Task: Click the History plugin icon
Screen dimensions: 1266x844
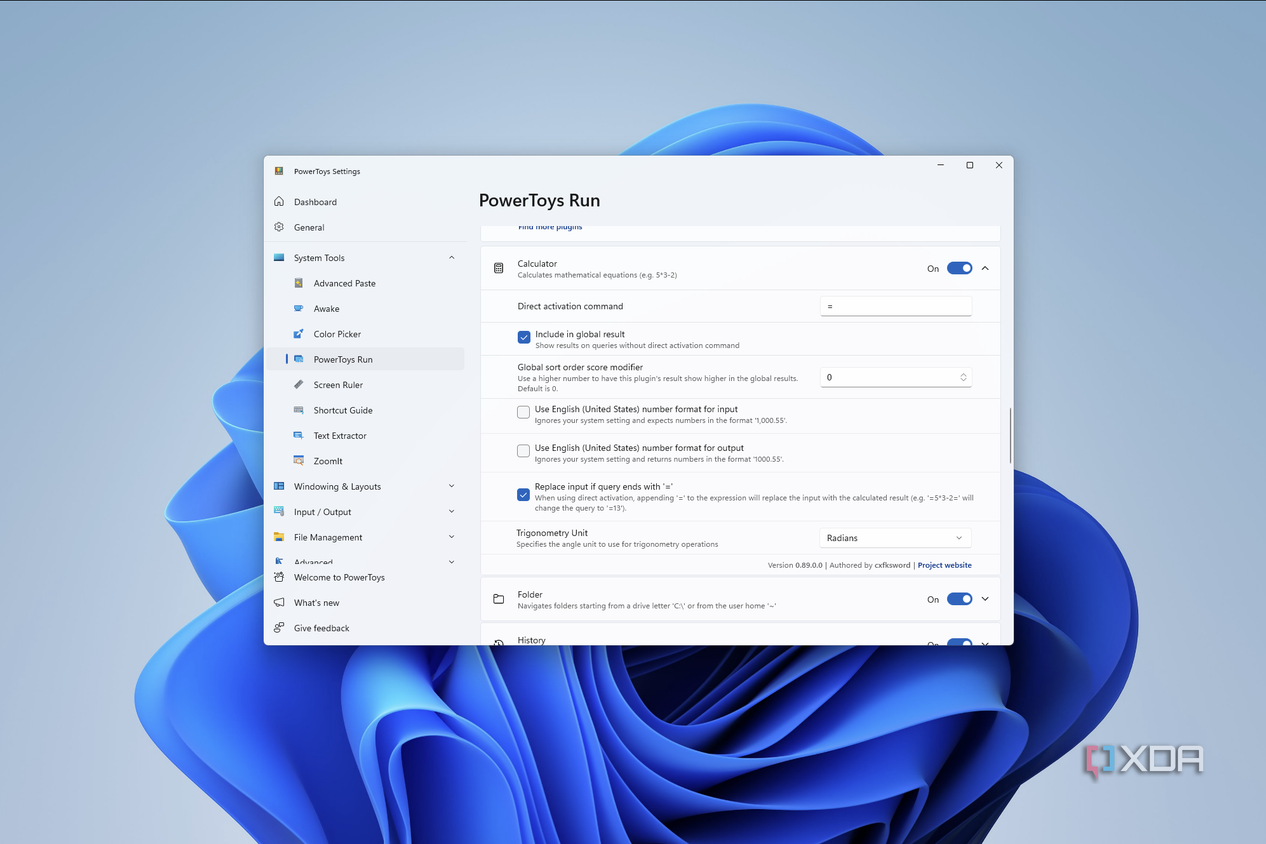Action: tap(499, 643)
